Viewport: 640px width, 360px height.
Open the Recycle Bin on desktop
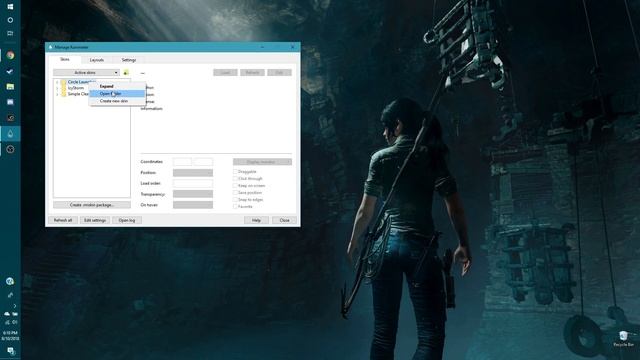pos(623,339)
